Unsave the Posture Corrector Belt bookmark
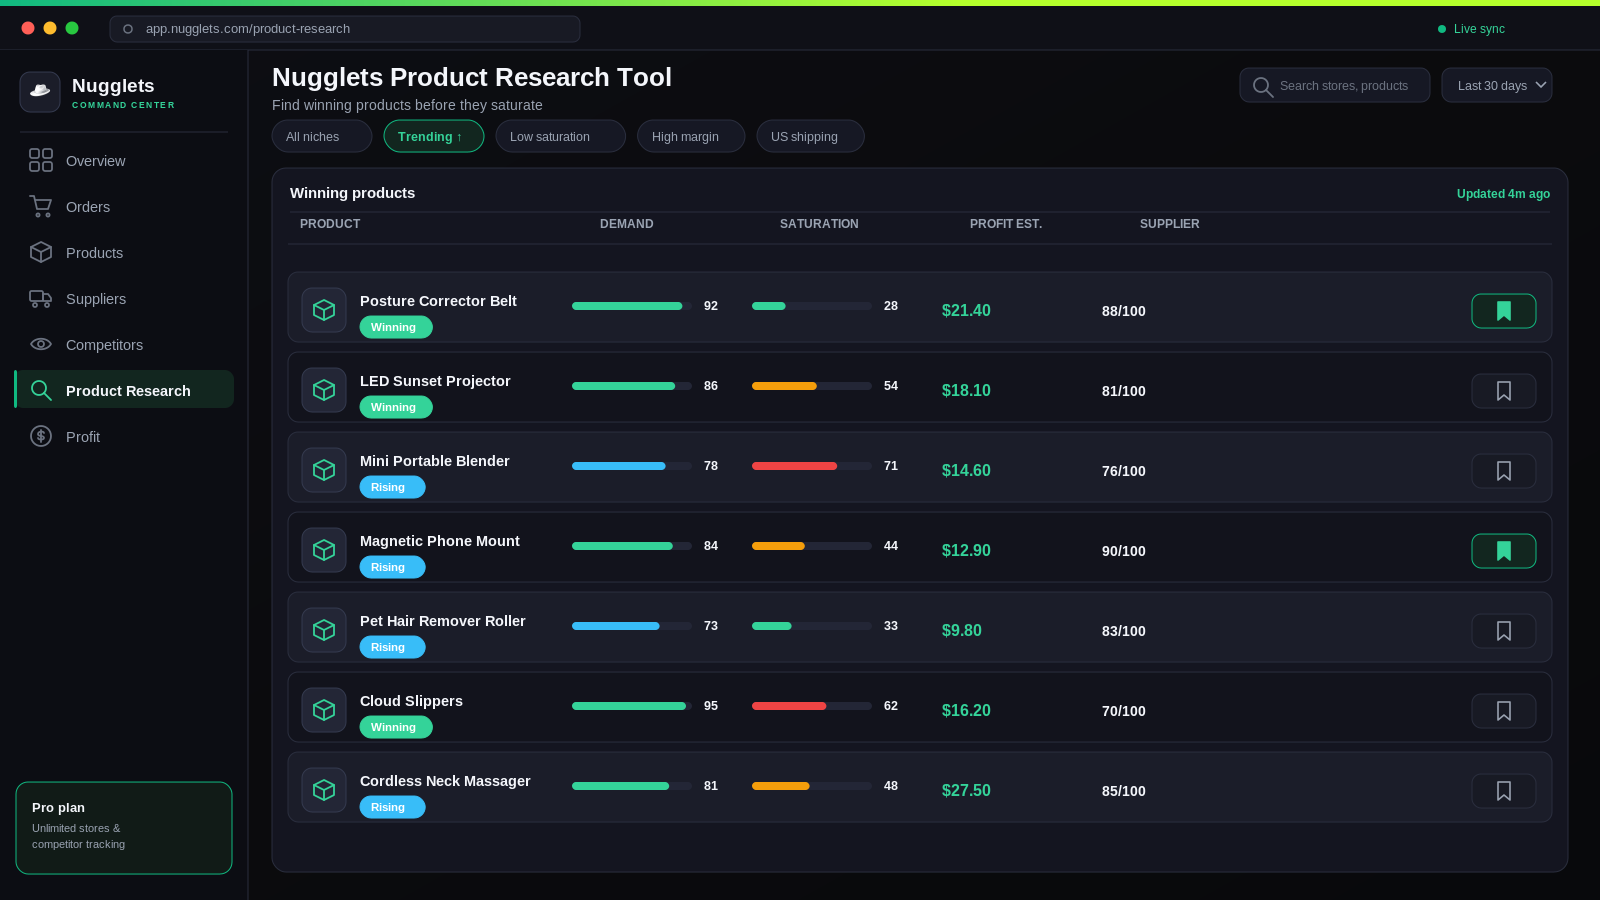 [x=1504, y=311]
